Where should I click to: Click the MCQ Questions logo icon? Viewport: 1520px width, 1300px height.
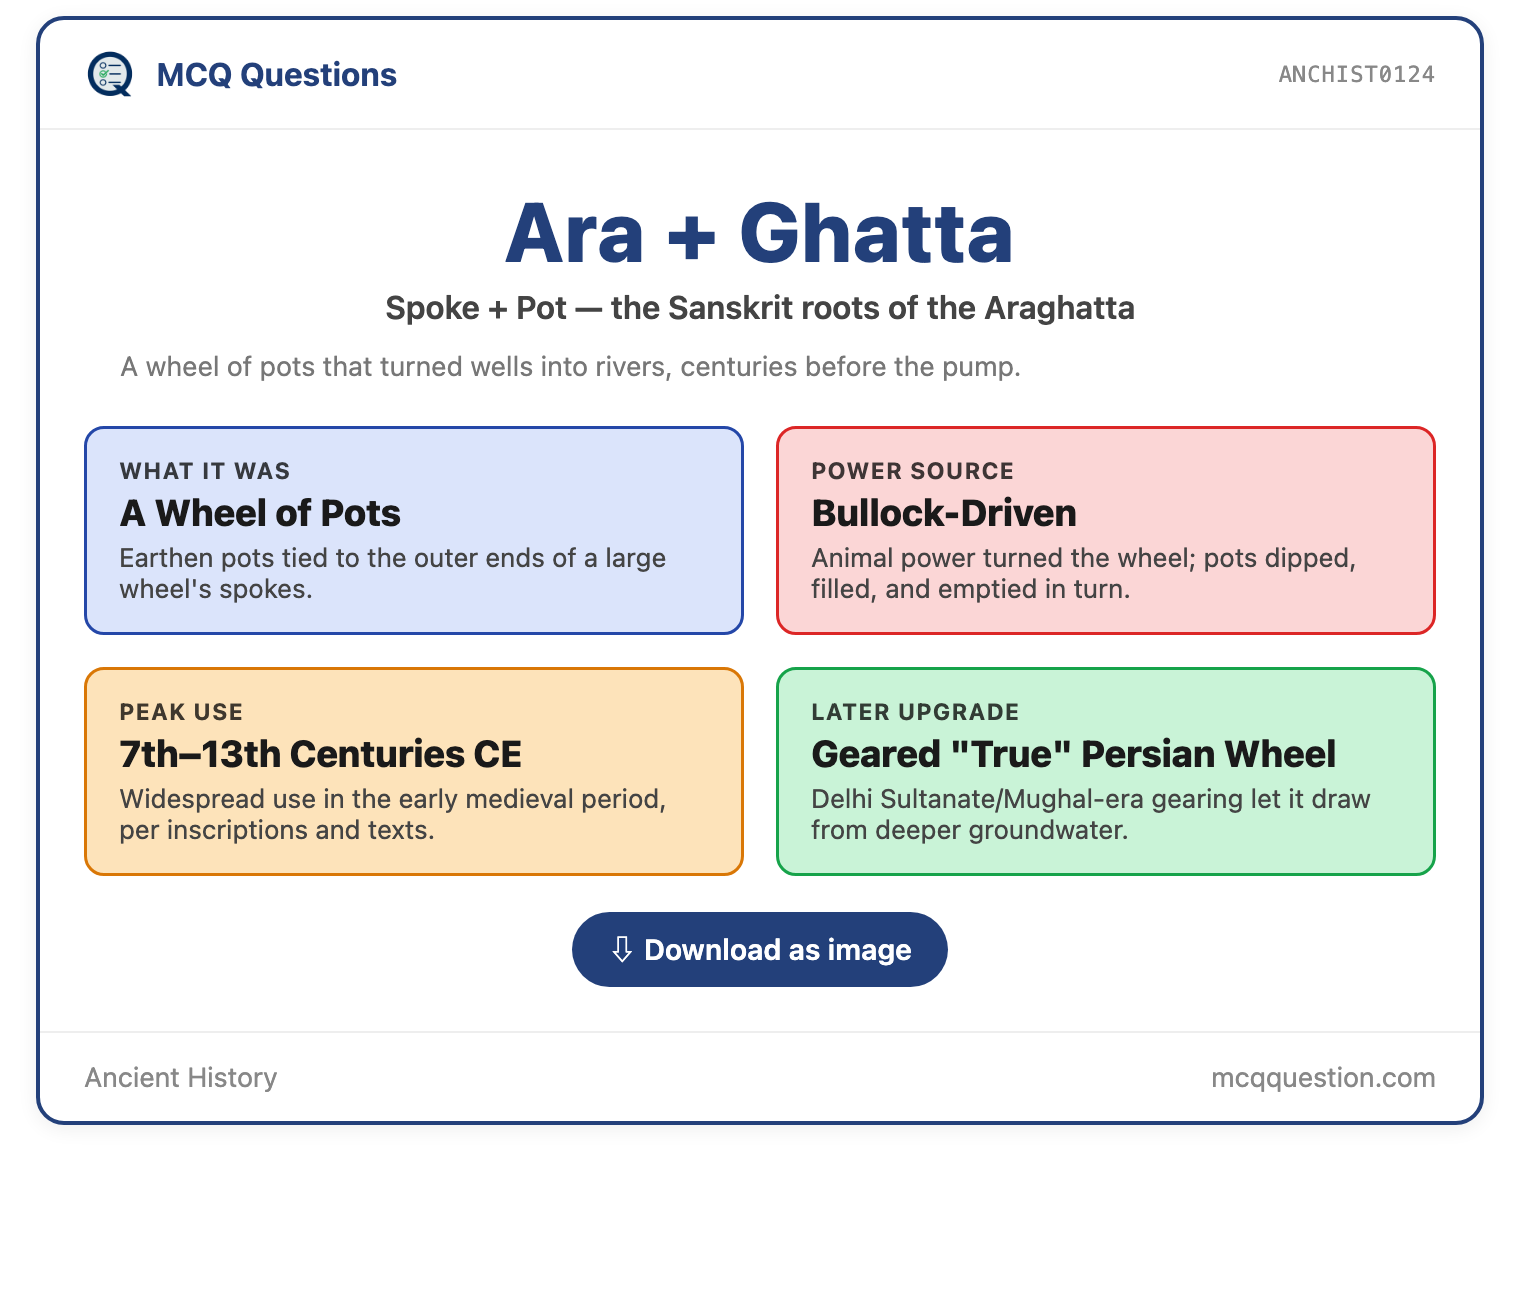click(110, 75)
